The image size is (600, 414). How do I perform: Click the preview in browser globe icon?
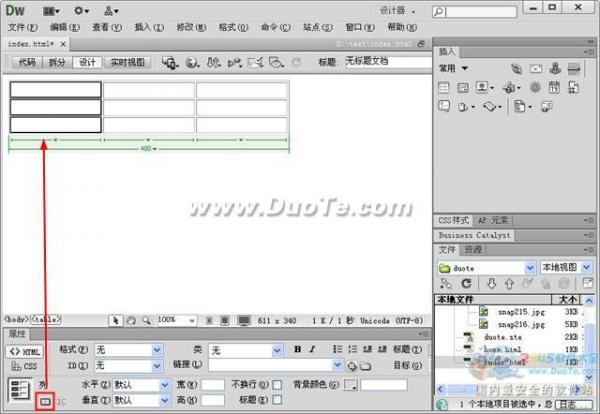tap(191, 62)
